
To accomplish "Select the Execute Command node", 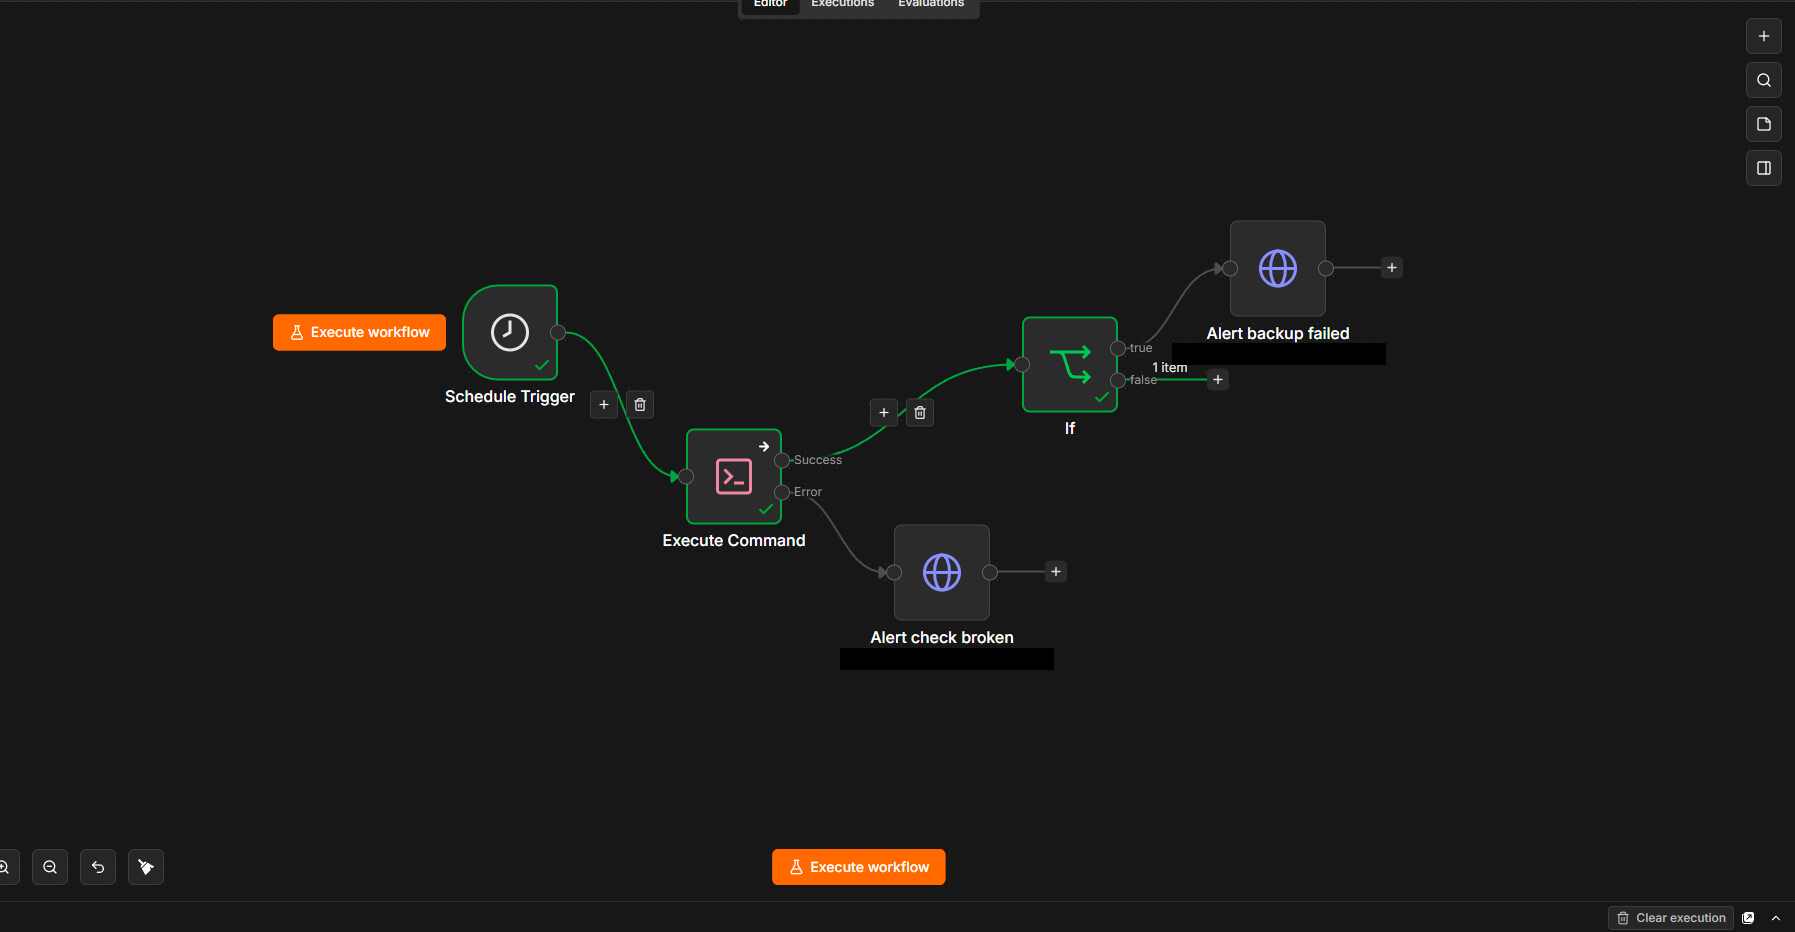I will pyautogui.click(x=734, y=476).
